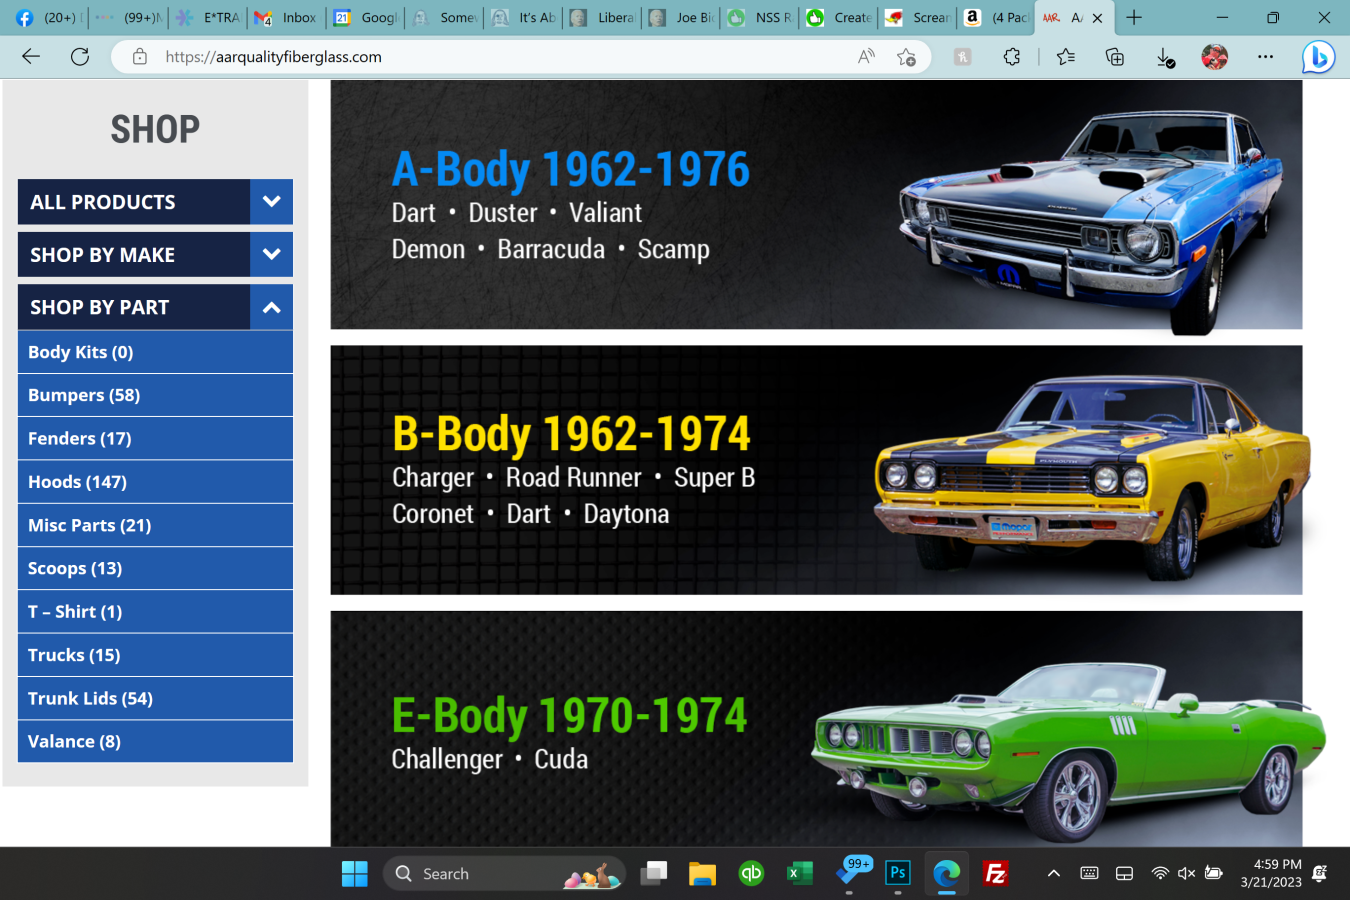Image resolution: width=1350 pixels, height=900 pixels.
Task: Close the active AAR tab
Action: point(1097,18)
